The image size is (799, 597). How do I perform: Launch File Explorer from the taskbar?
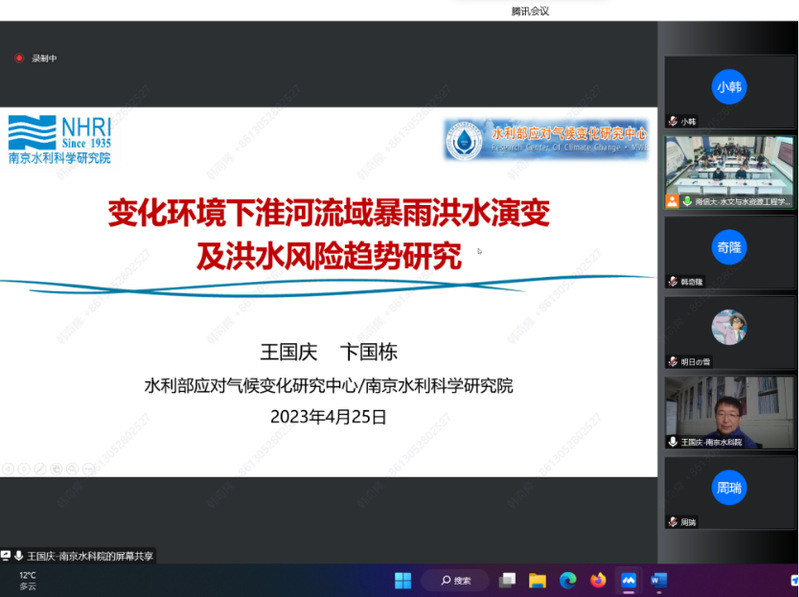537,580
